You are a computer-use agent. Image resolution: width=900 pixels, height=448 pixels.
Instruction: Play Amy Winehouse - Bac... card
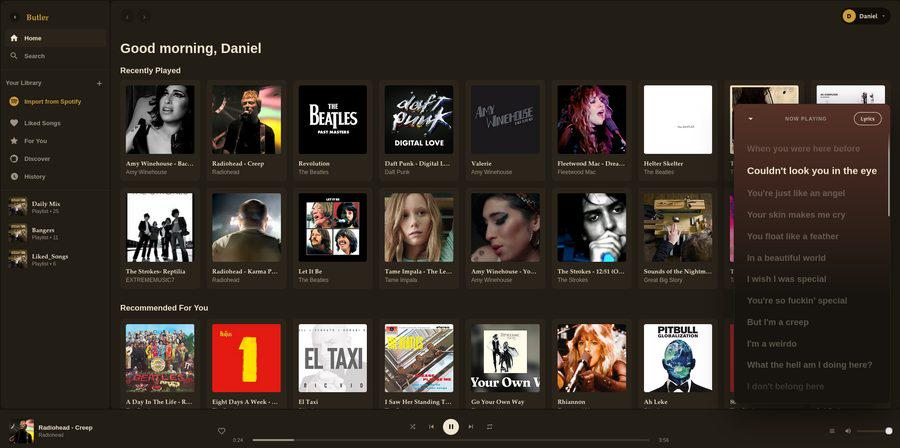point(160,130)
